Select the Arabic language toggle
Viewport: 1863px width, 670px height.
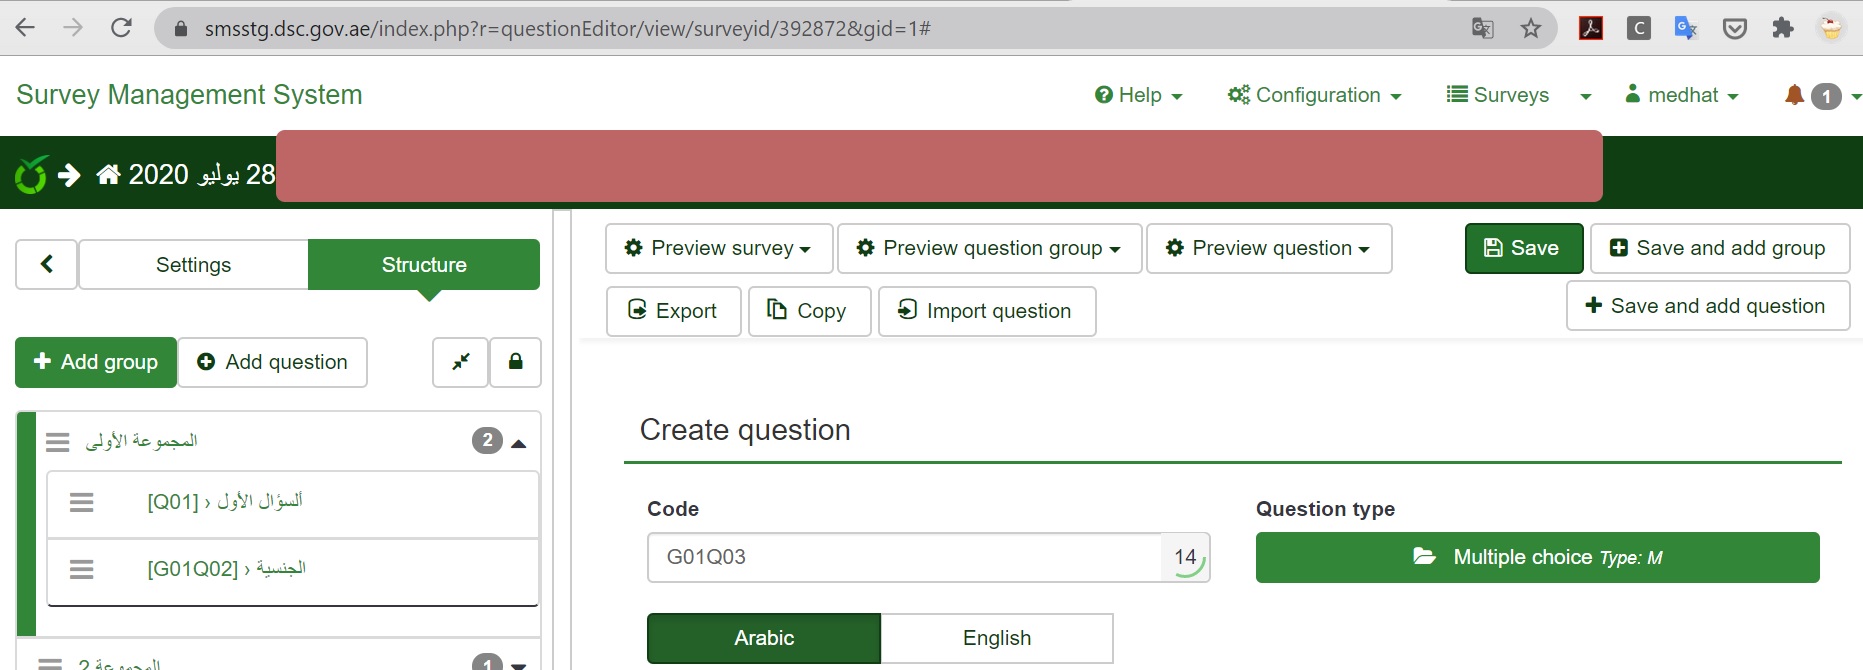pos(764,638)
